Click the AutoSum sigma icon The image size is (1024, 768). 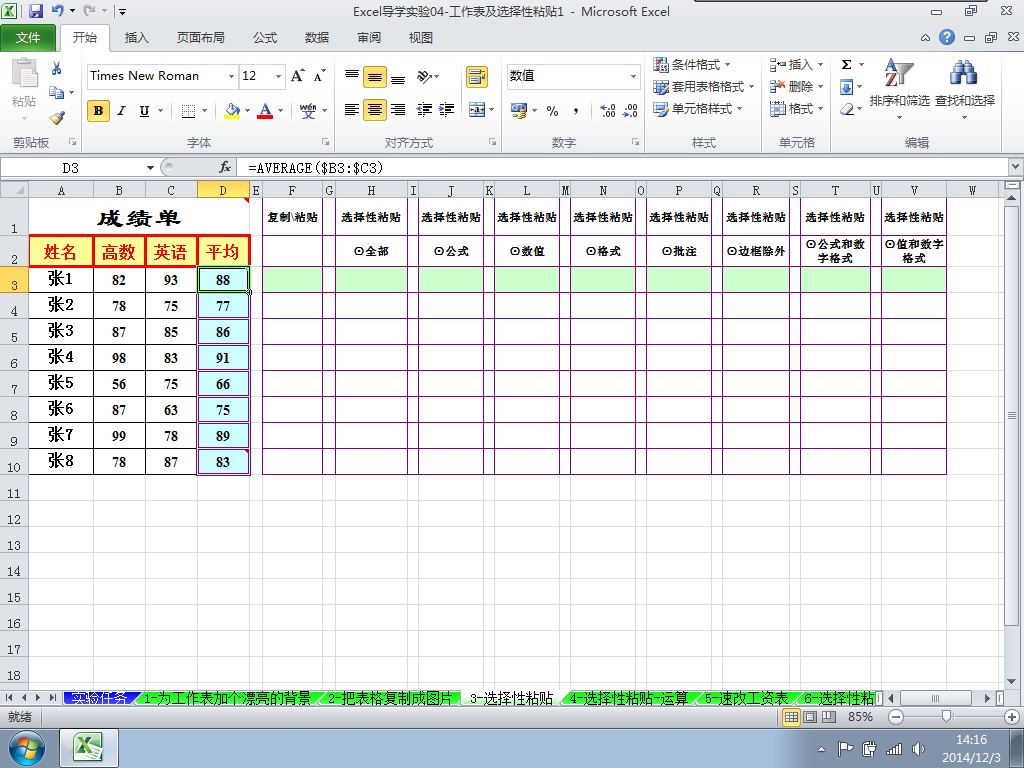846,64
